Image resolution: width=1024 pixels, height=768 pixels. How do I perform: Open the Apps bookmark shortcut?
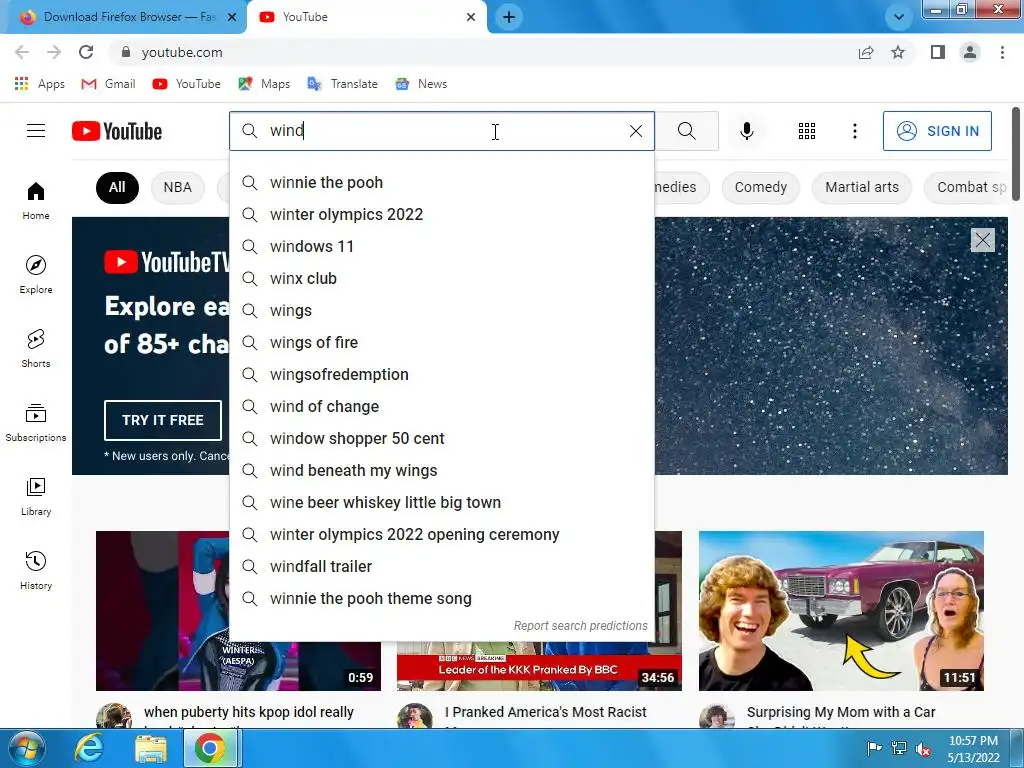coord(39,84)
